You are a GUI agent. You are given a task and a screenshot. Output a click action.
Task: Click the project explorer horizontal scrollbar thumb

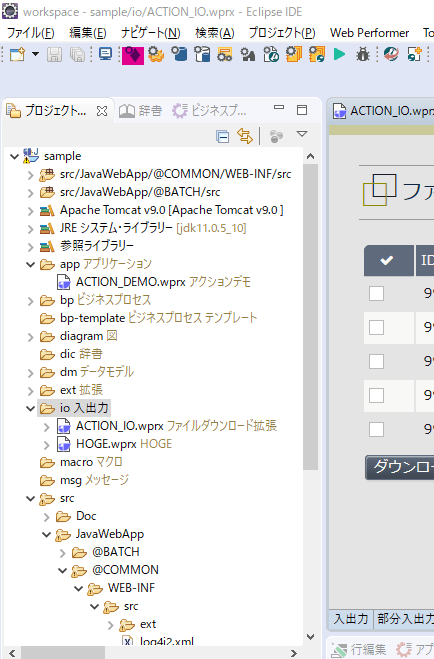pyautogui.click(x=63, y=653)
